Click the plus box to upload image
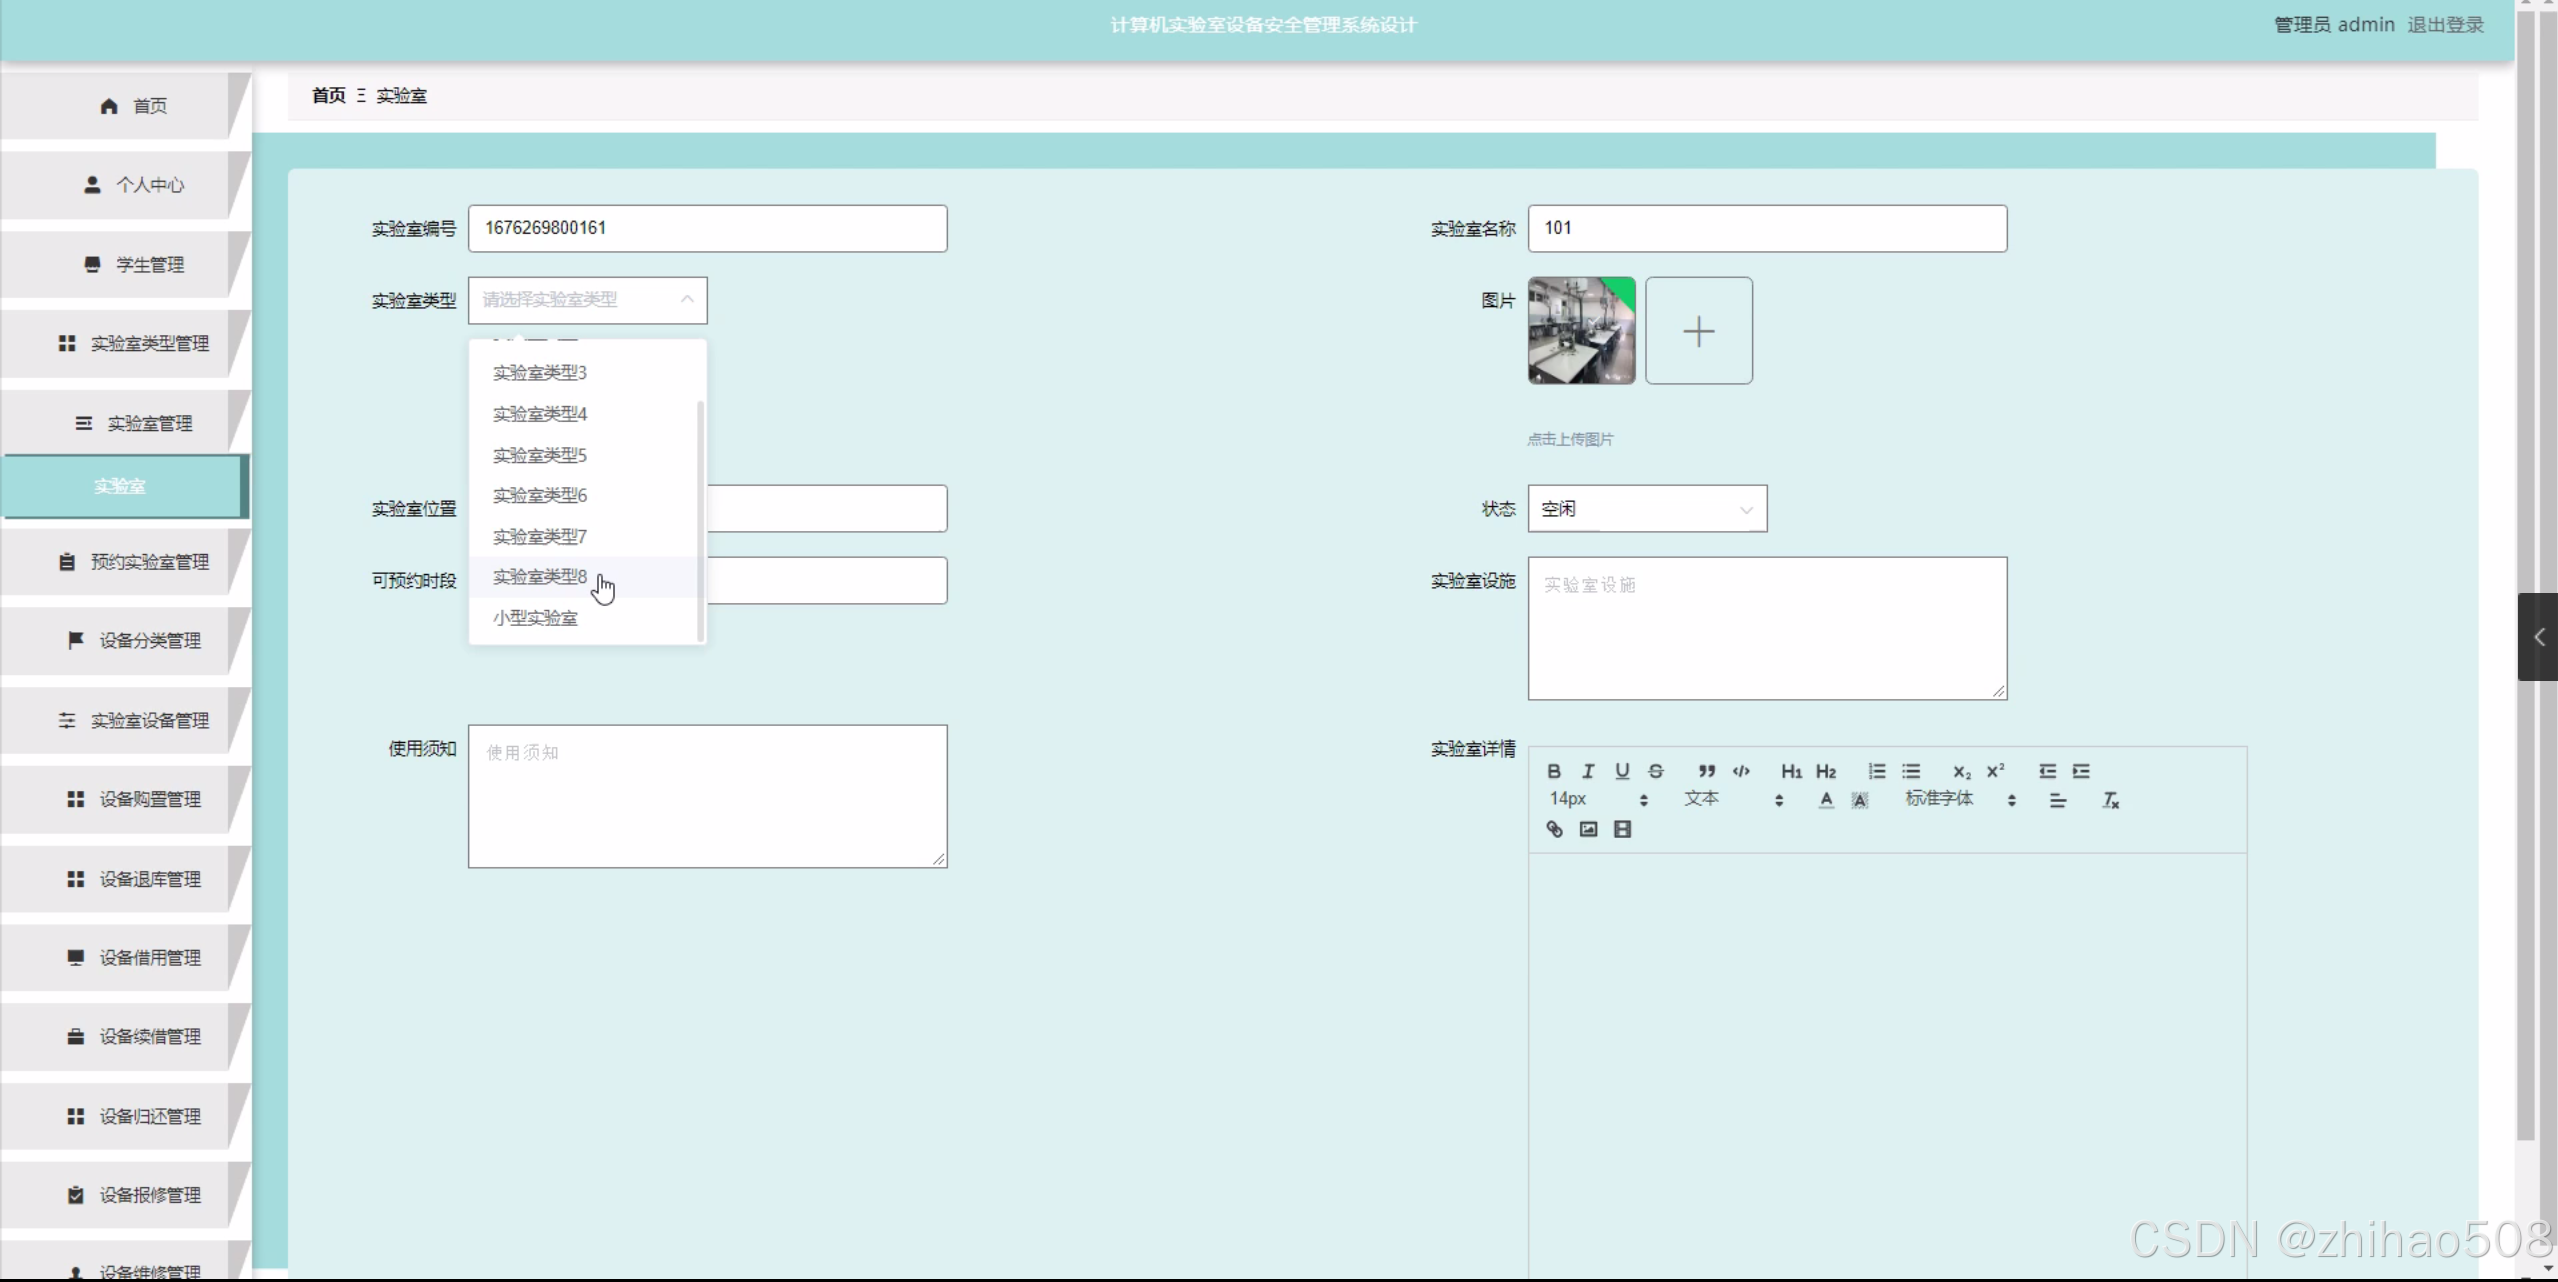This screenshot has height=1282, width=2558. [x=1698, y=331]
